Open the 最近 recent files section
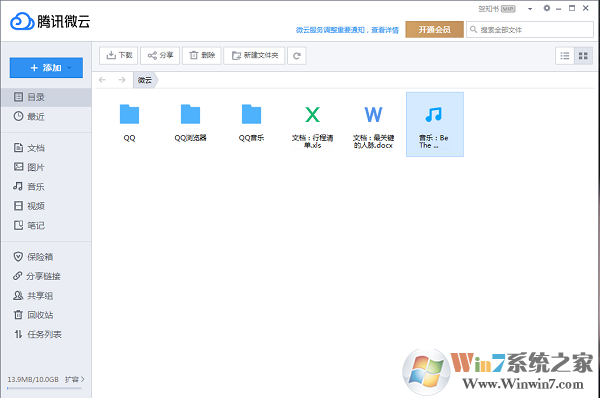Screen dimensions: 600x398 [x=46, y=116]
